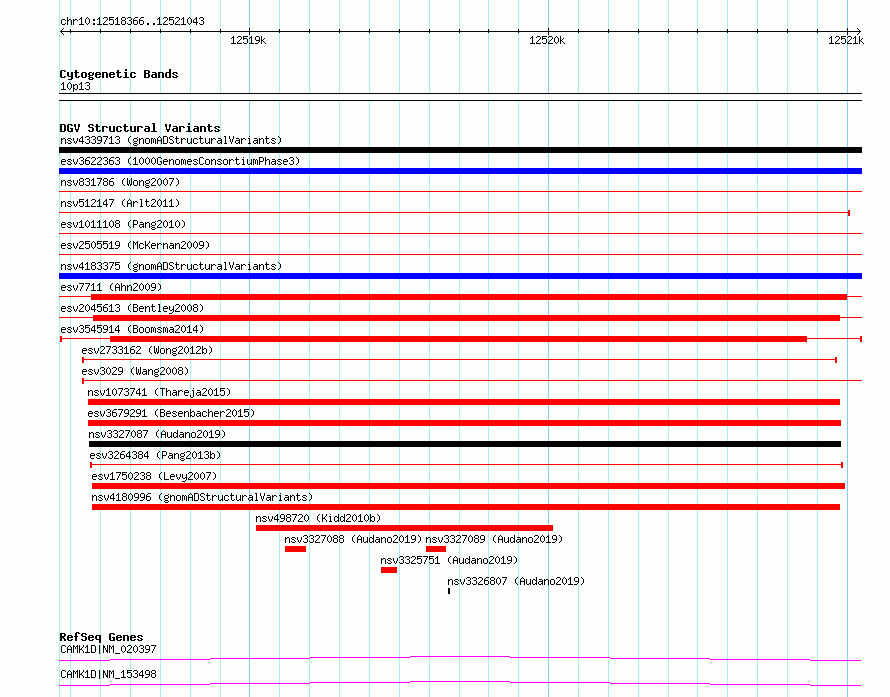Click the red nsv1073741 variant bar
Image resolution: width=890 pixels, height=697 pixels.
(x=464, y=402)
